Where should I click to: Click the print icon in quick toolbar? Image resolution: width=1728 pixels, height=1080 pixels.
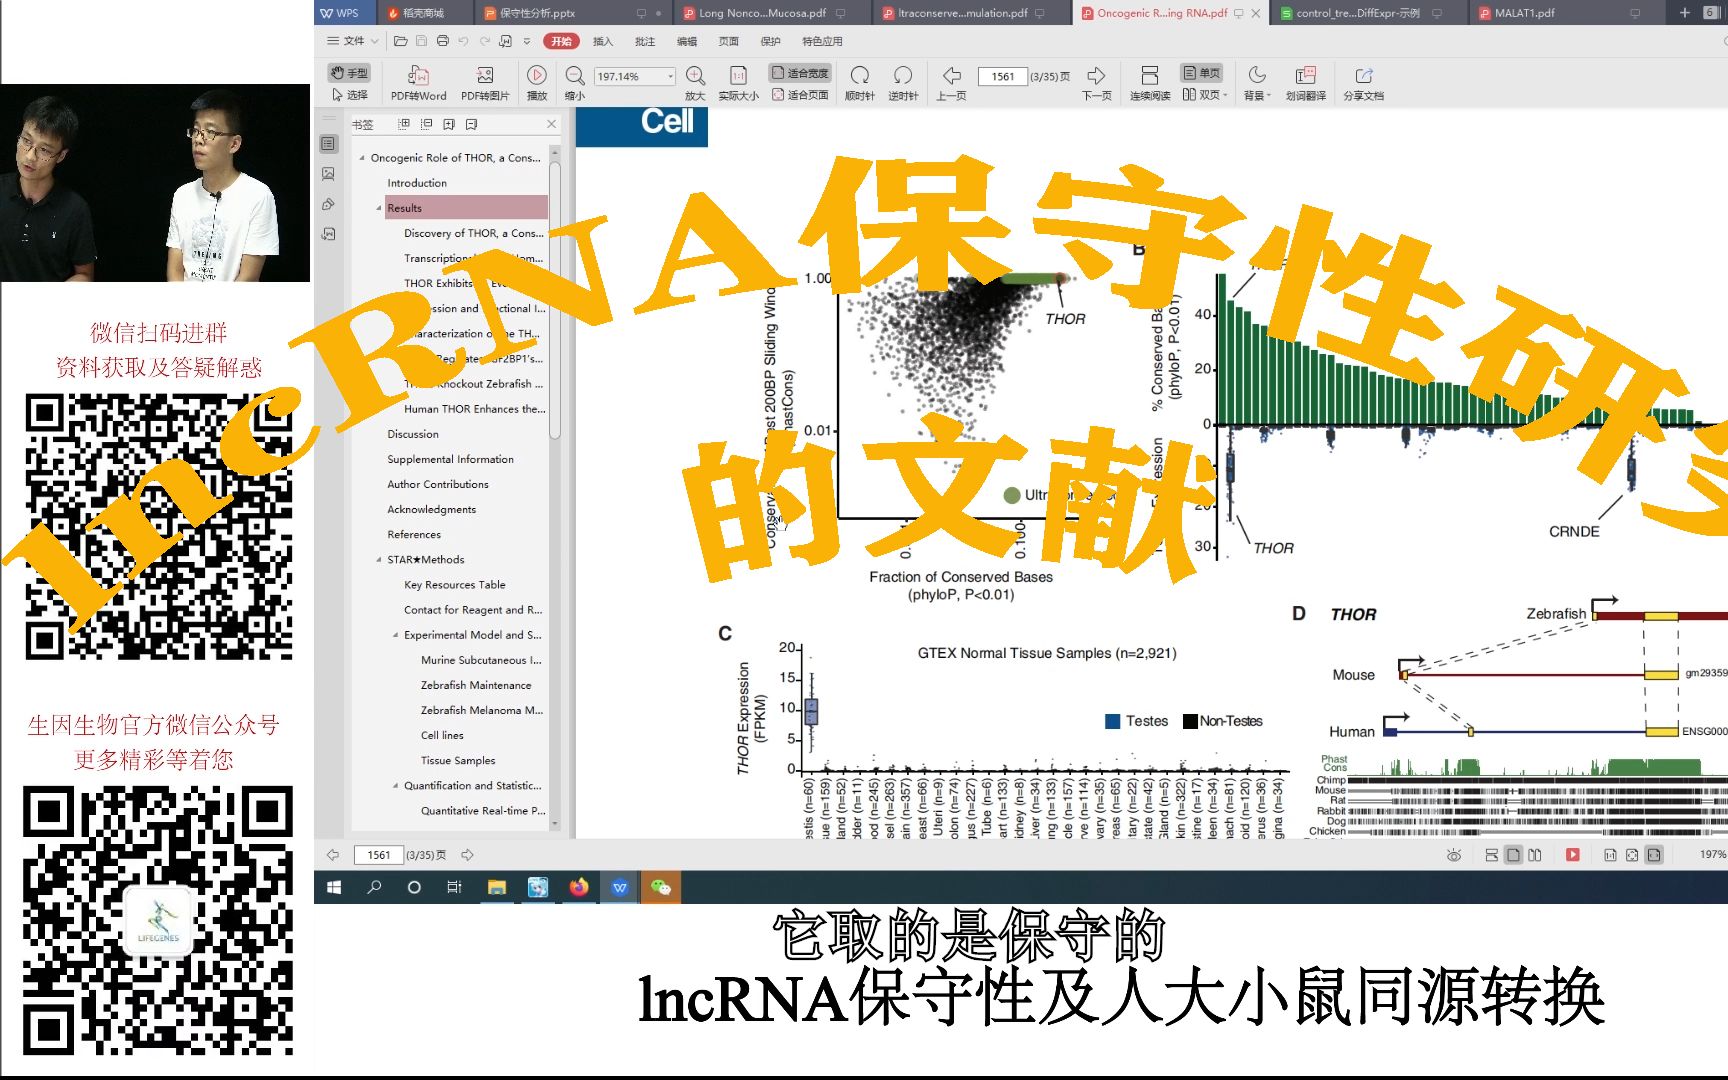pos(443,41)
